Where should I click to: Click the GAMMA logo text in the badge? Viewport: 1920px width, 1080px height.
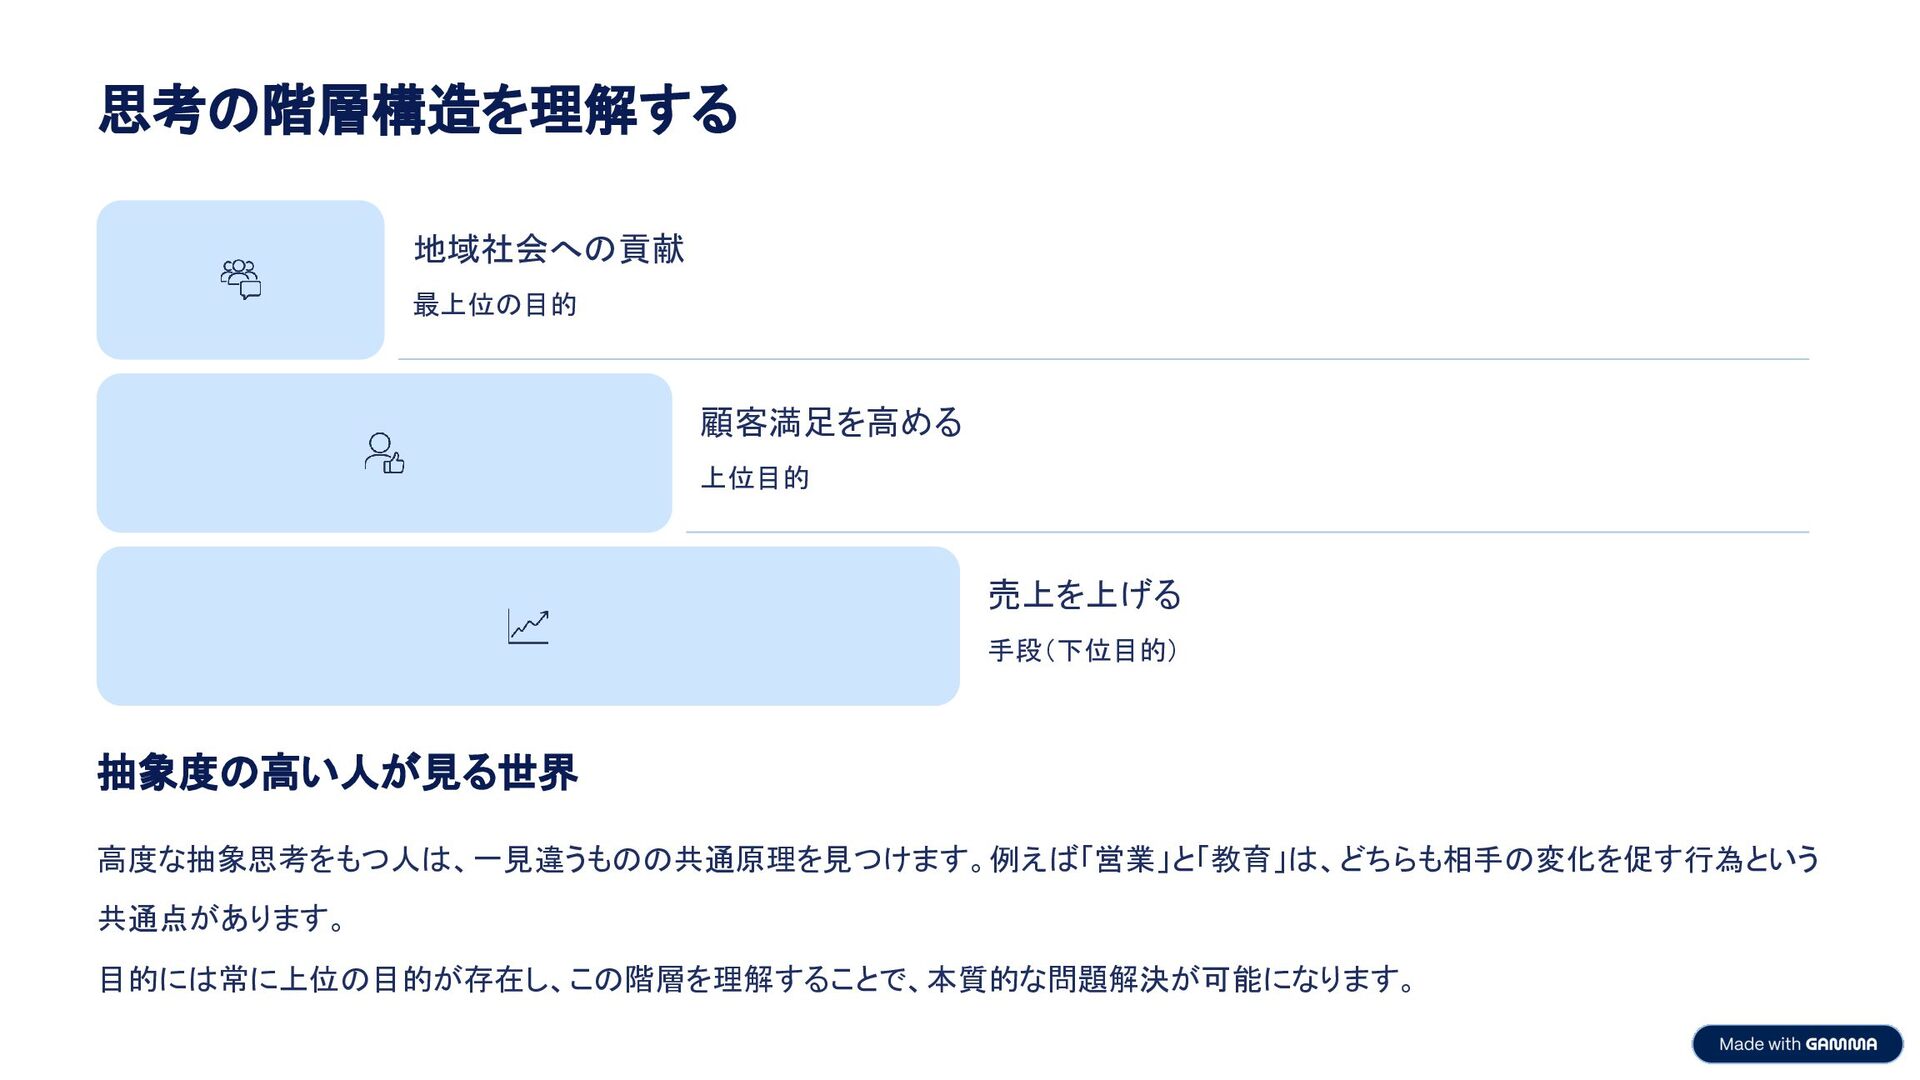tap(1841, 1044)
